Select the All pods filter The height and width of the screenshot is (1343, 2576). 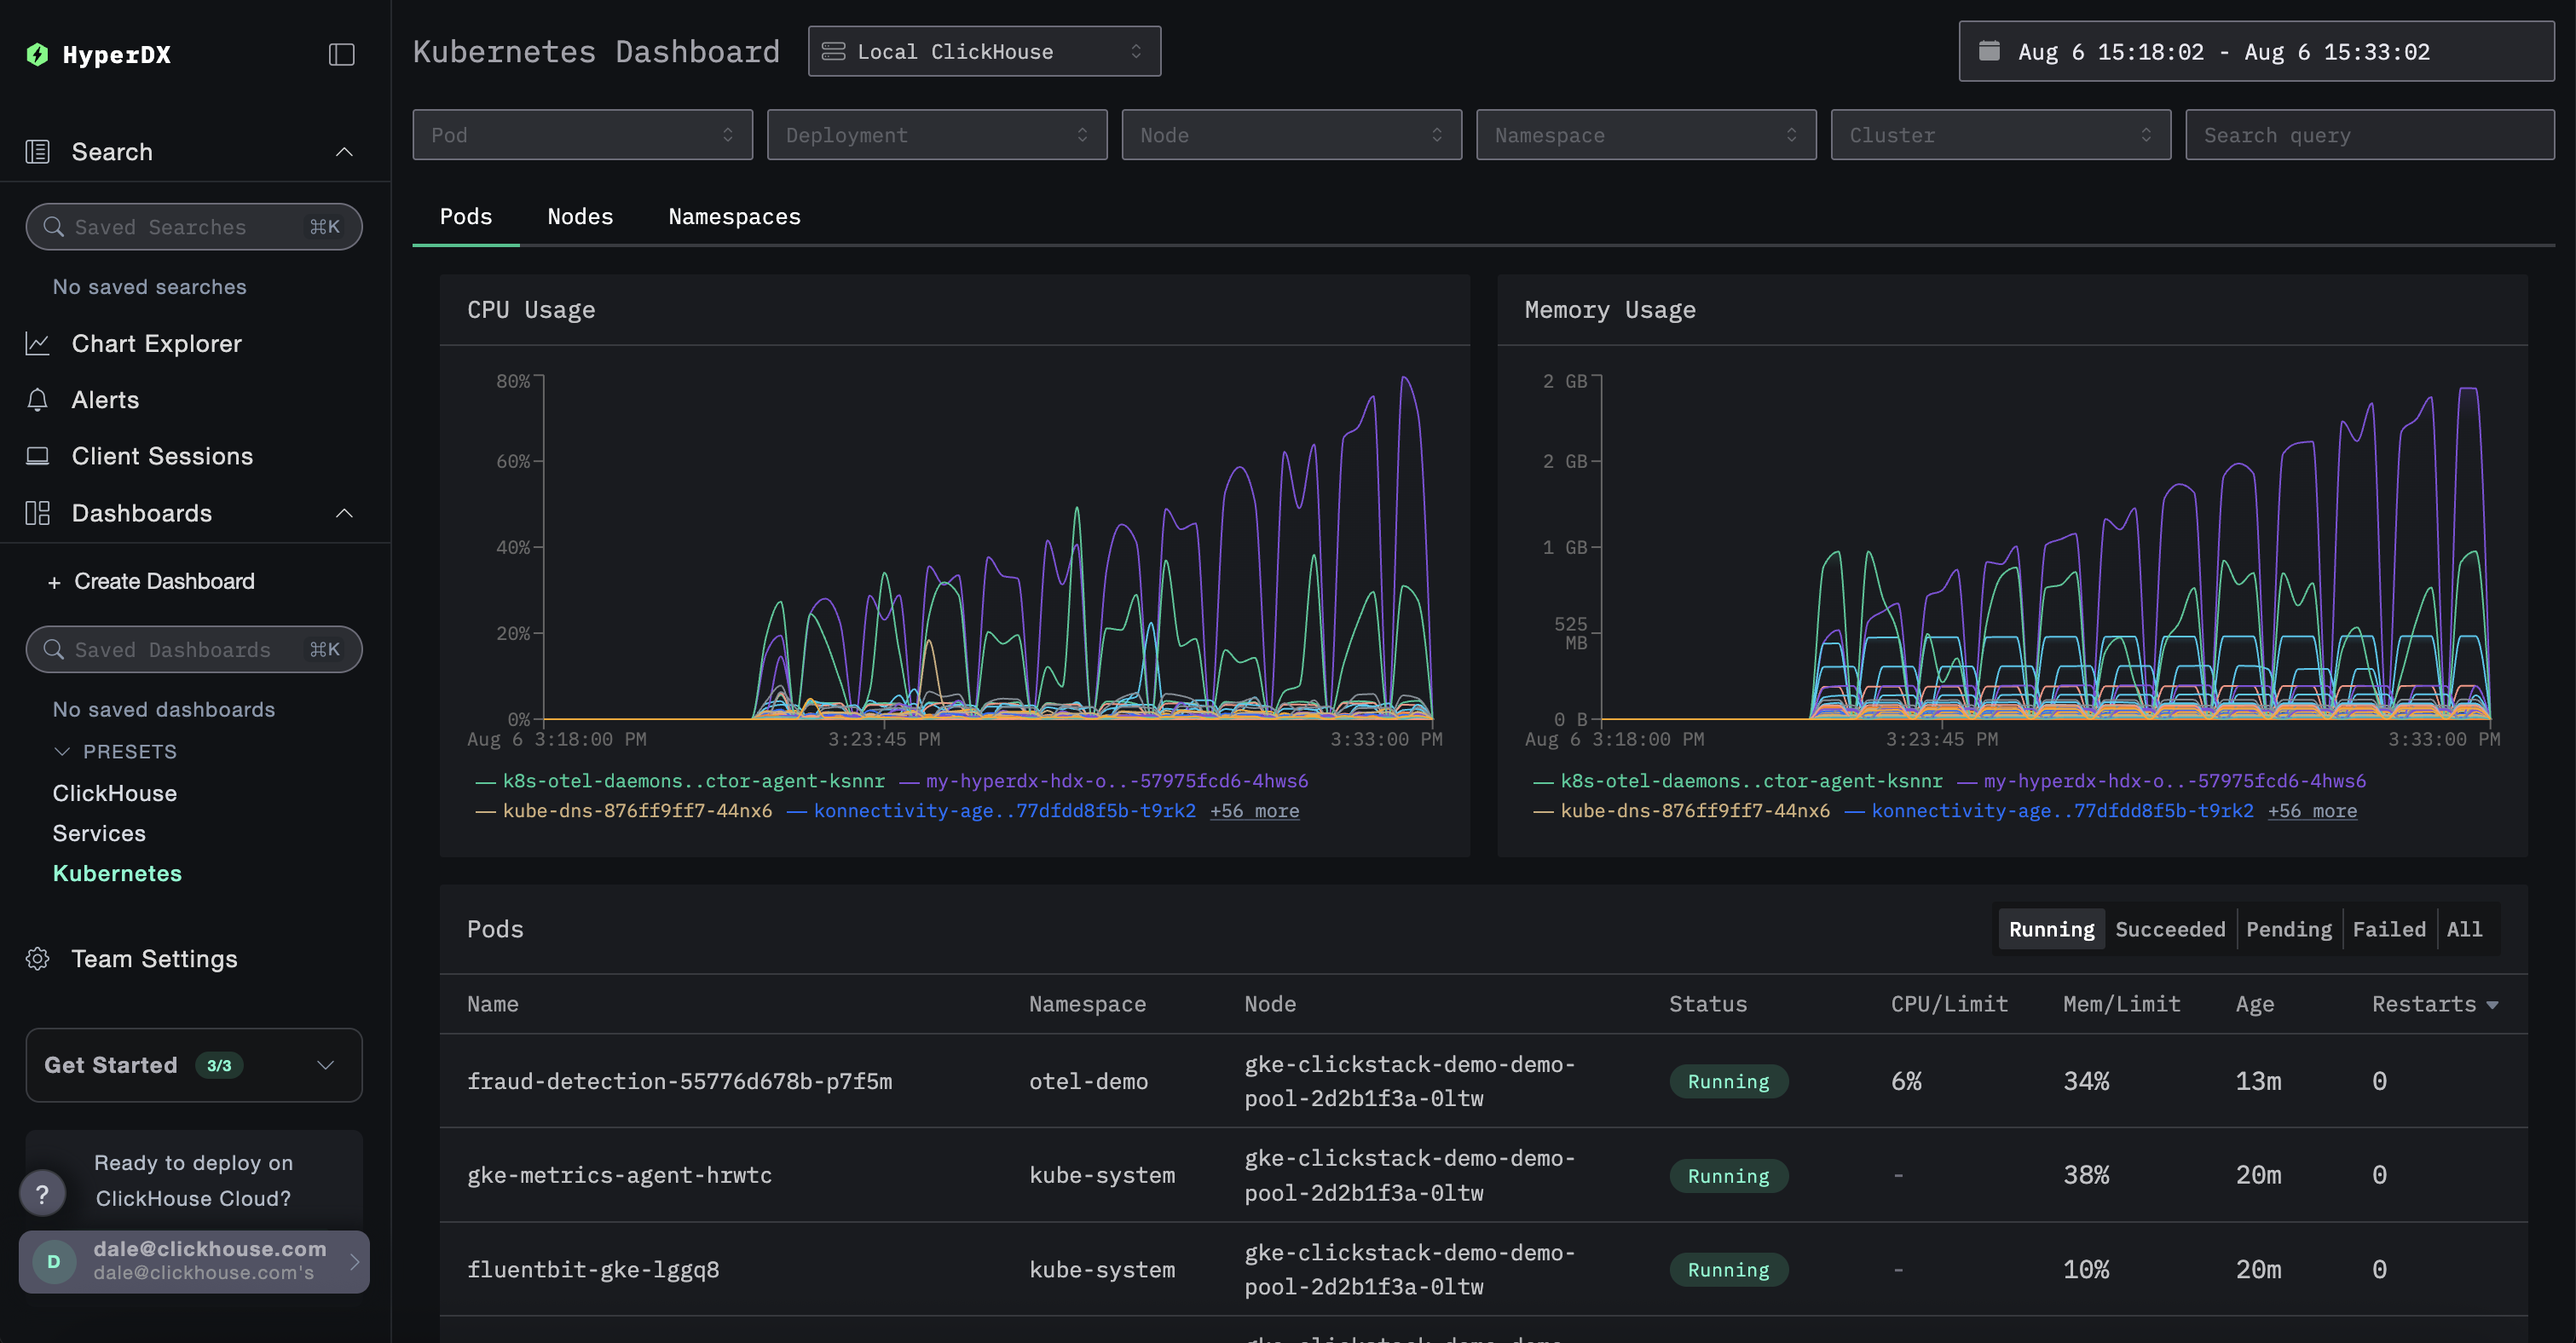click(2464, 929)
